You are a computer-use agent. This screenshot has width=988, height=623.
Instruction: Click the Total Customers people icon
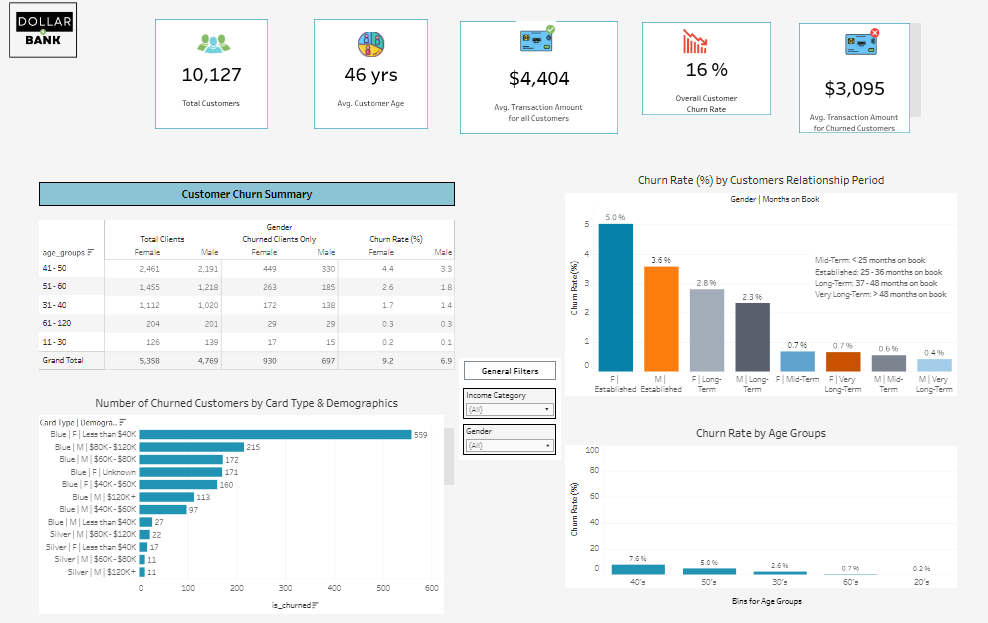(x=211, y=42)
